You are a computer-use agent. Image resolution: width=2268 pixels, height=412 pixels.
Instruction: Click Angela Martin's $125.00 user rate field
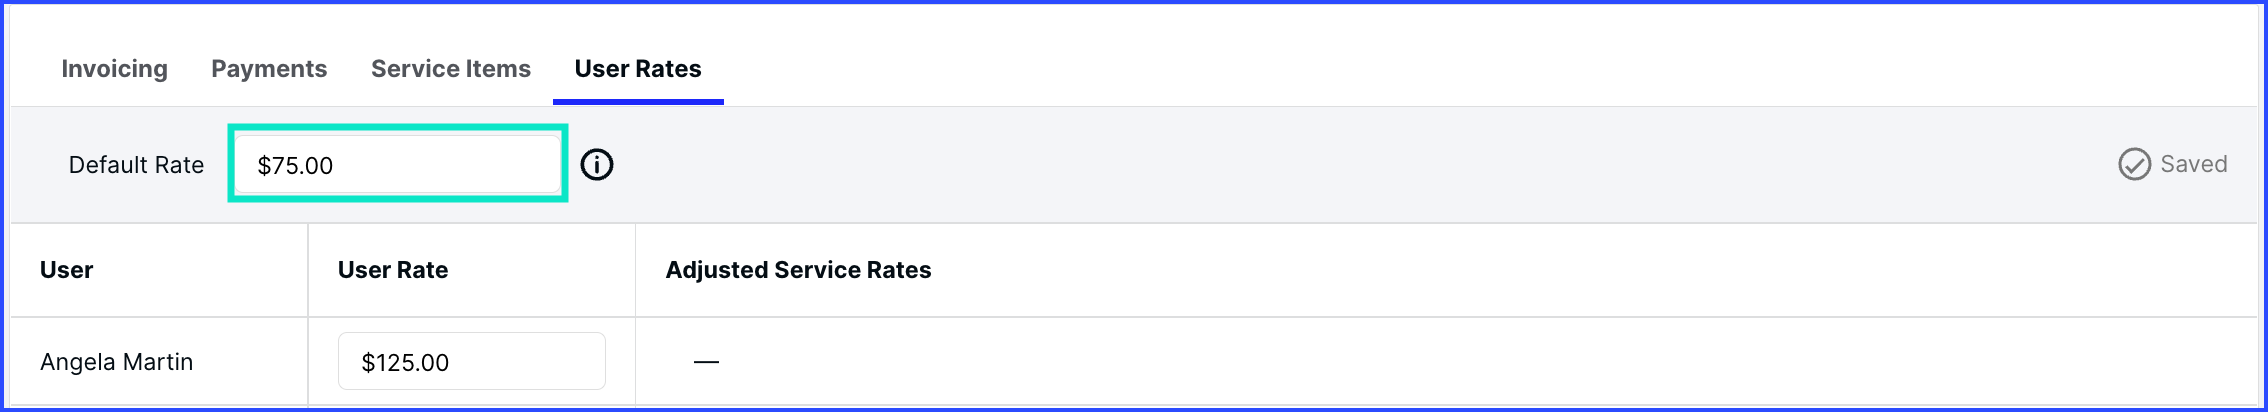pyautogui.click(x=472, y=361)
